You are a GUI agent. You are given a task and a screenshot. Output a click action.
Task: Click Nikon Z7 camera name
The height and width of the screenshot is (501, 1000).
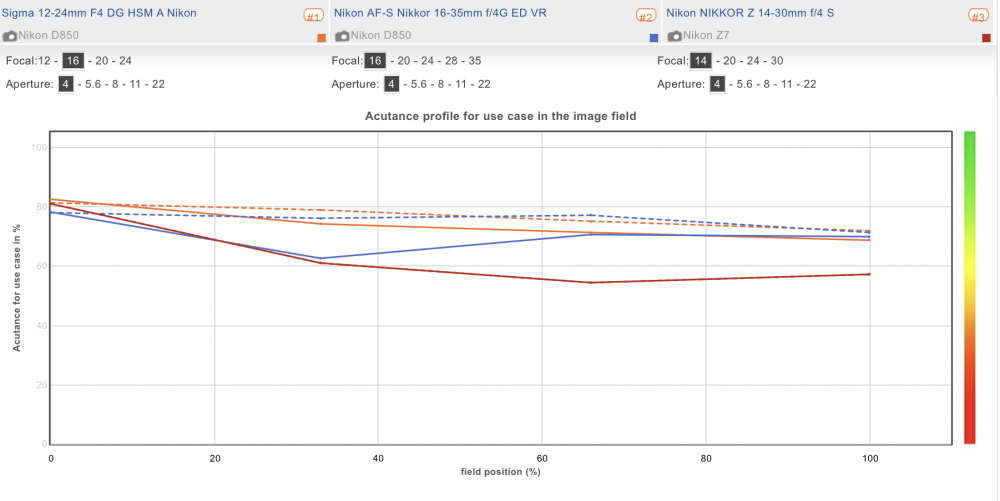pyautogui.click(x=706, y=36)
